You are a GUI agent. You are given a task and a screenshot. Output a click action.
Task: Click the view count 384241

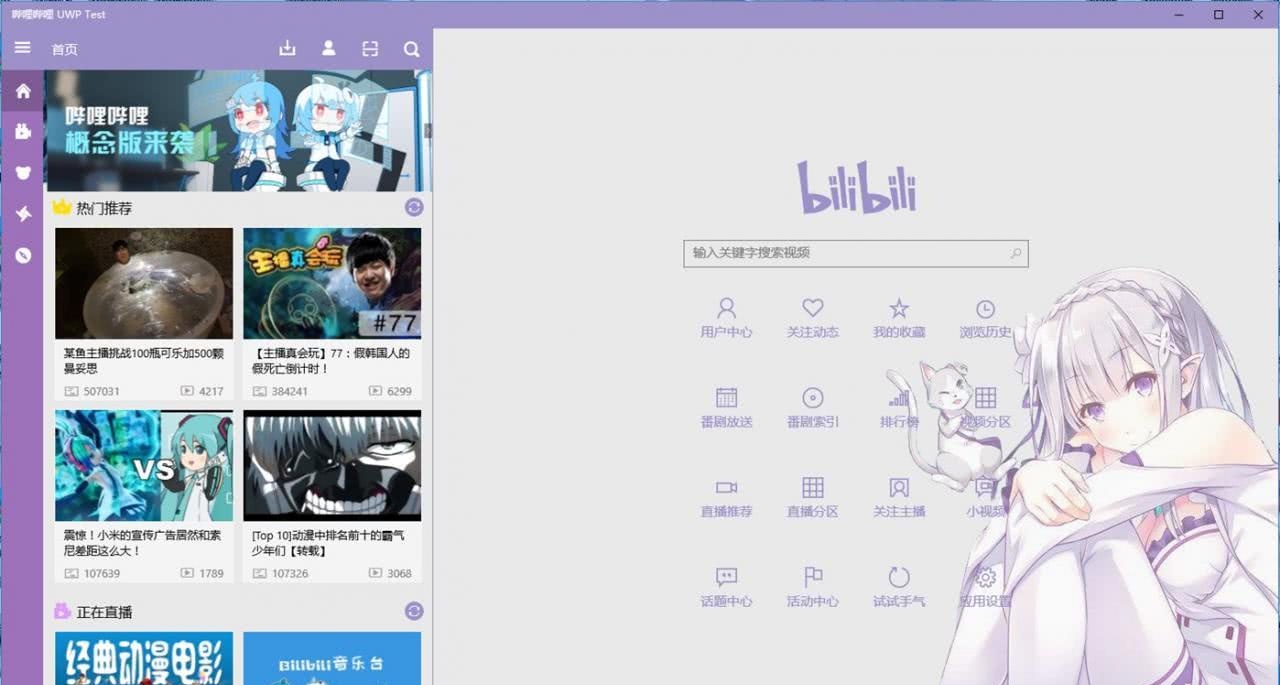click(290, 391)
